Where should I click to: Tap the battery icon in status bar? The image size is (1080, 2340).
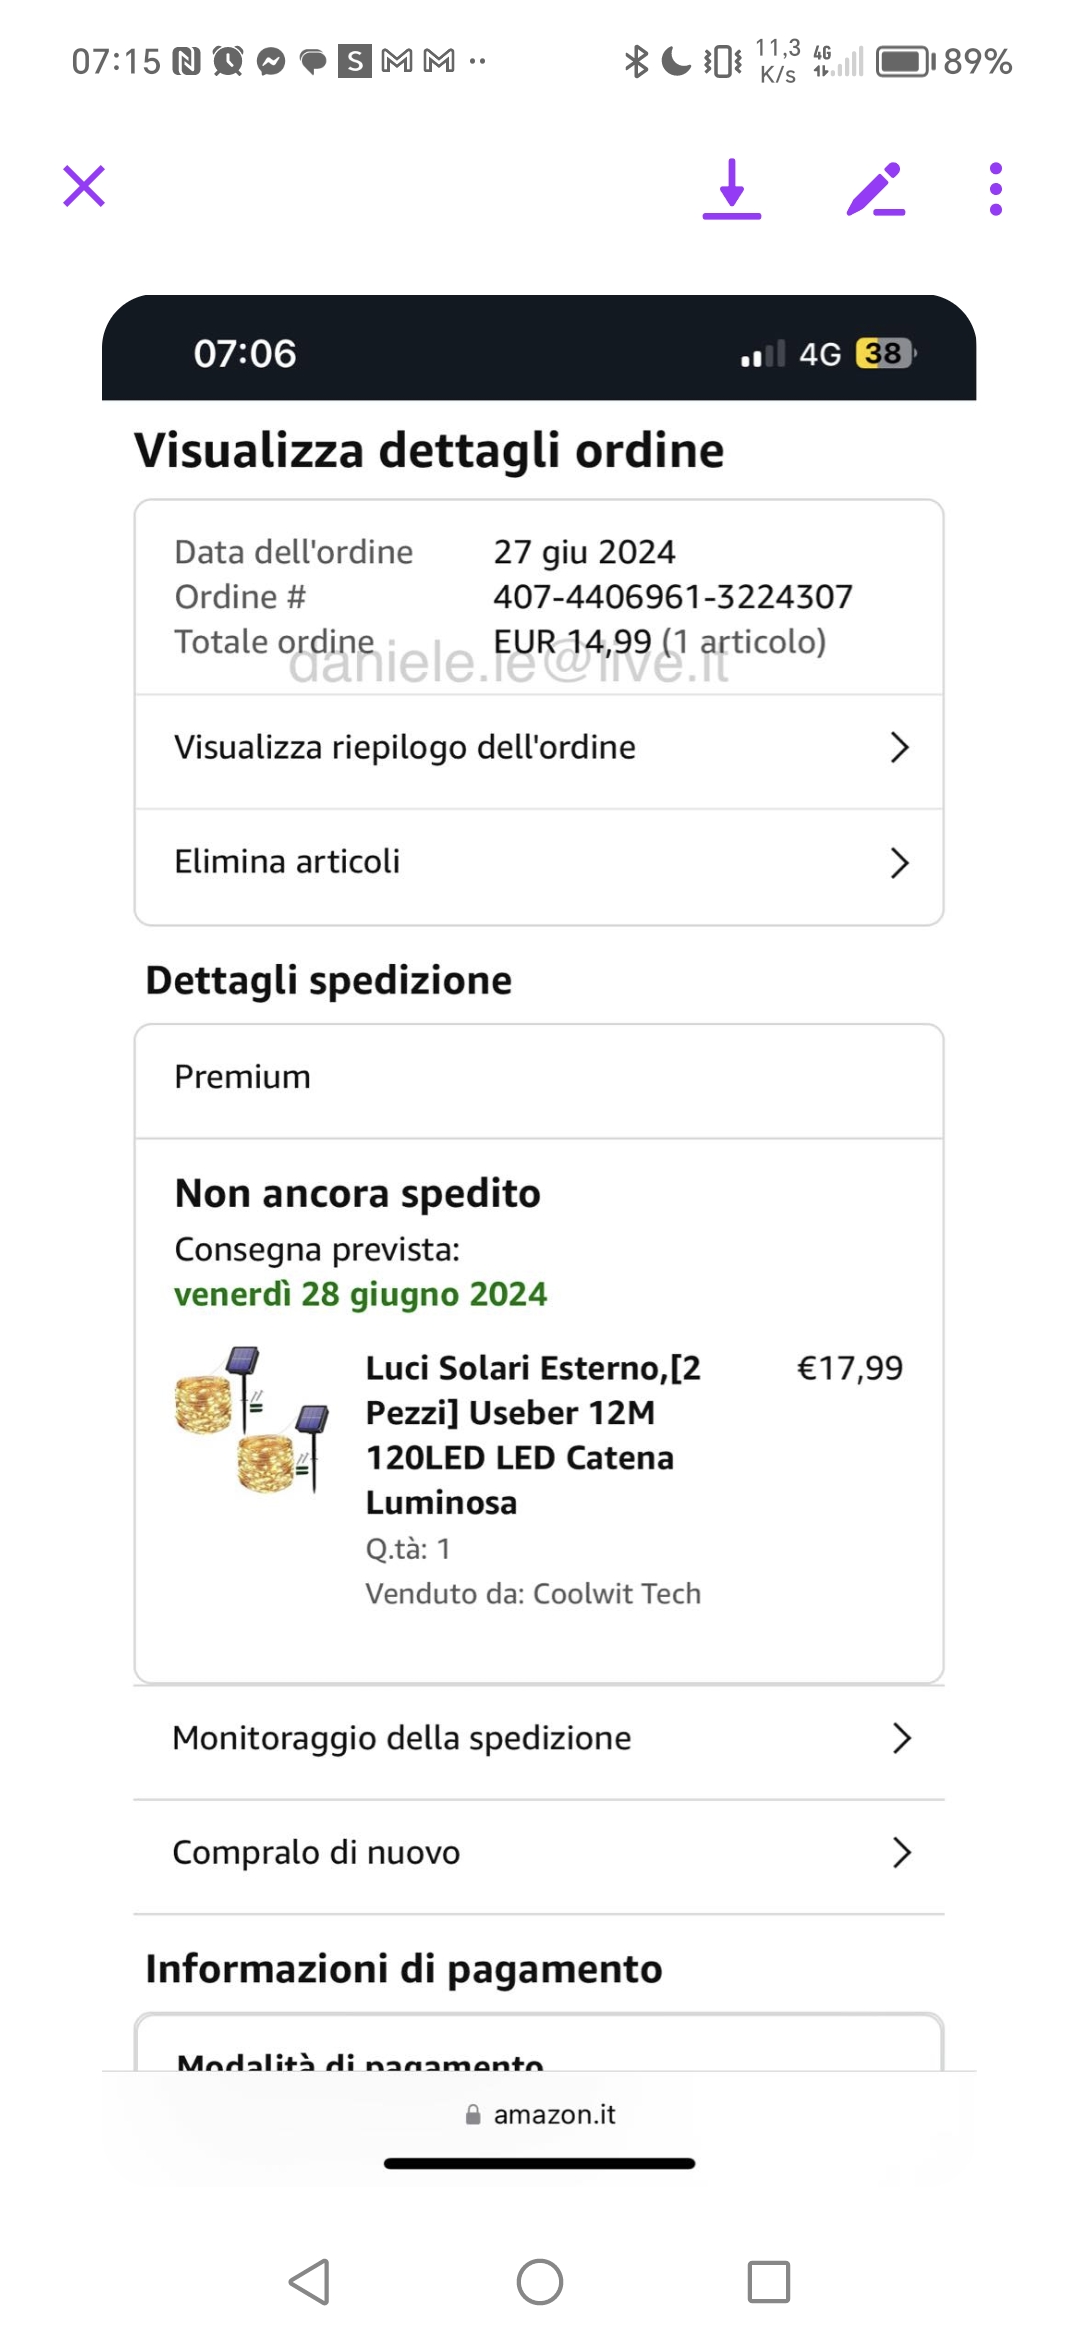(904, 62)
